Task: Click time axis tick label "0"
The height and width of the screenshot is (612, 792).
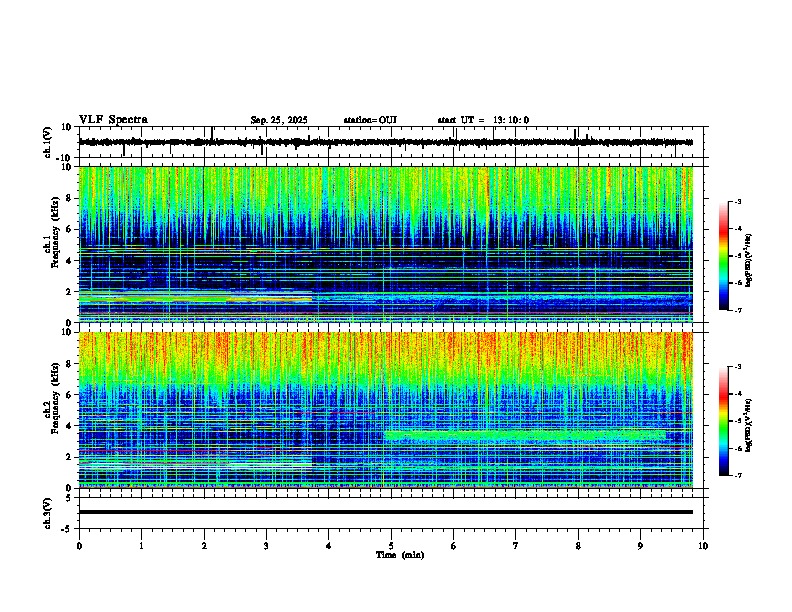Action: tap(79, 546)
